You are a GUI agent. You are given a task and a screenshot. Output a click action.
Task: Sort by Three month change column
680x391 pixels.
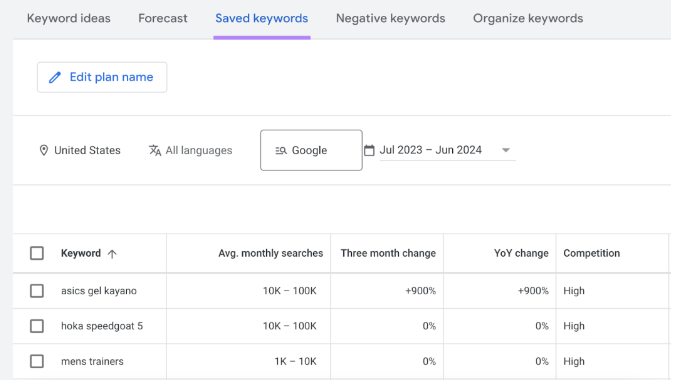point(388,253)
